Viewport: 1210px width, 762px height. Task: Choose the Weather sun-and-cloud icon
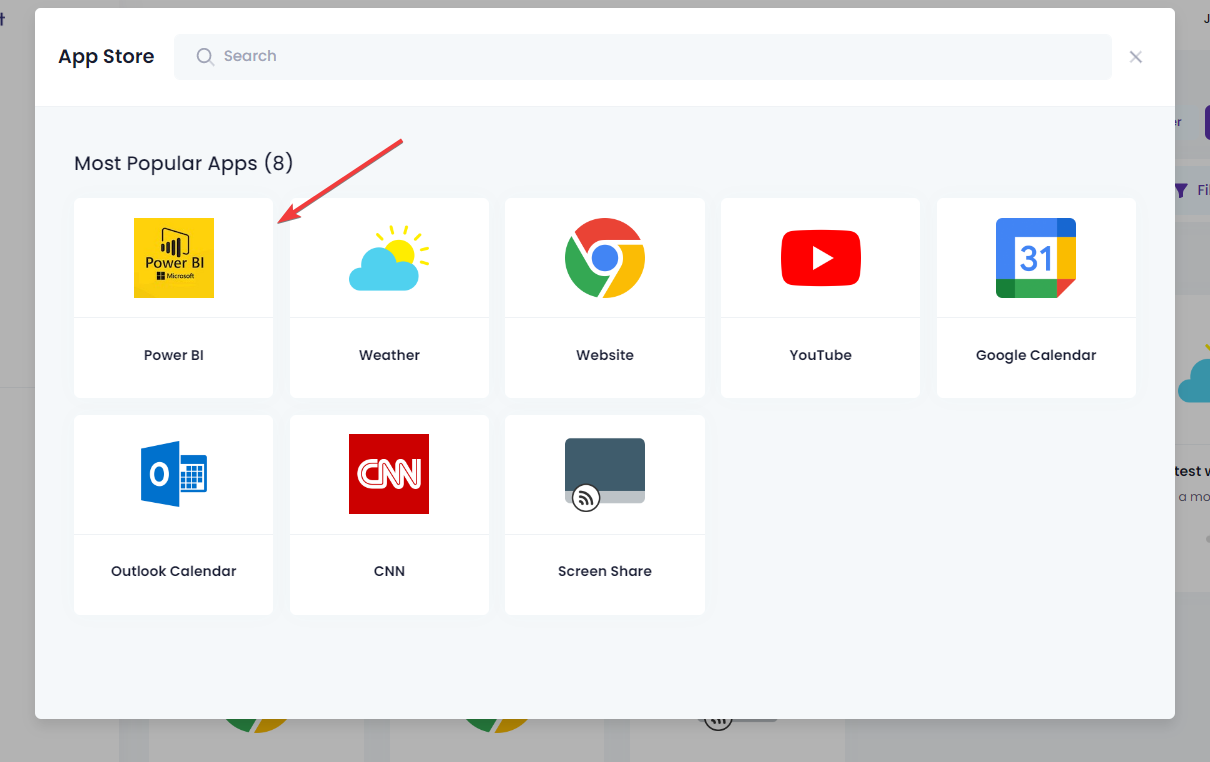[389, 258]
